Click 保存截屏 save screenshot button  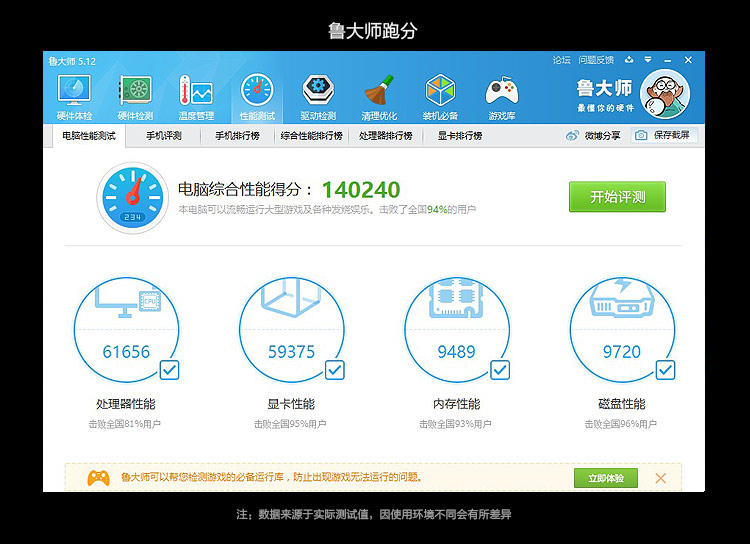(x=664, y=135)
